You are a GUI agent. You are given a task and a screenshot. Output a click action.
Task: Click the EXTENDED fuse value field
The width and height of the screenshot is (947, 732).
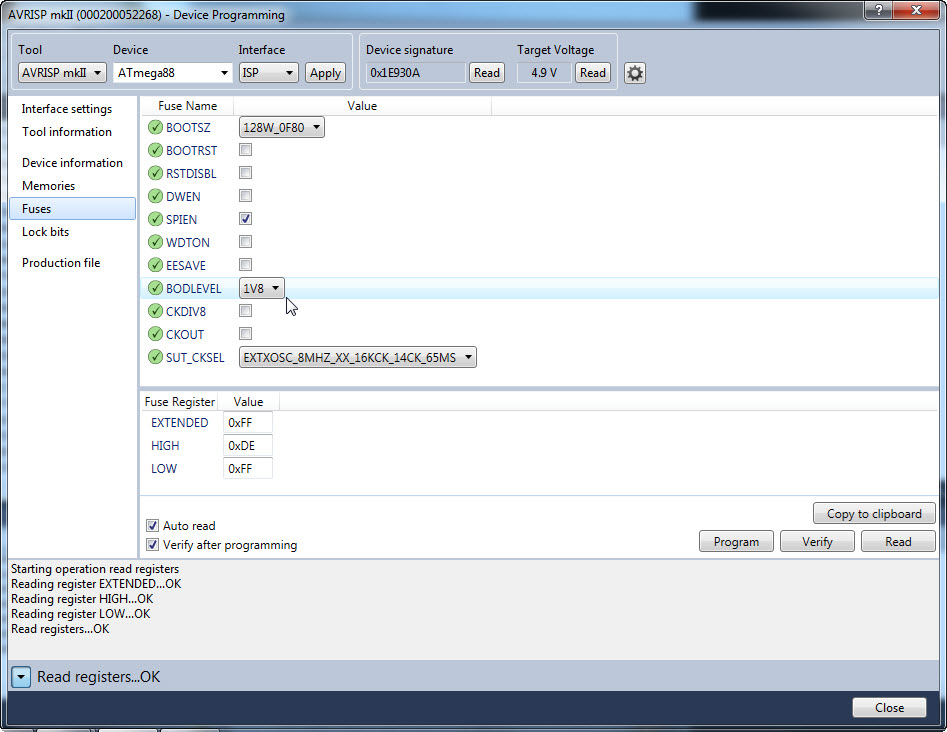(248, 423)
